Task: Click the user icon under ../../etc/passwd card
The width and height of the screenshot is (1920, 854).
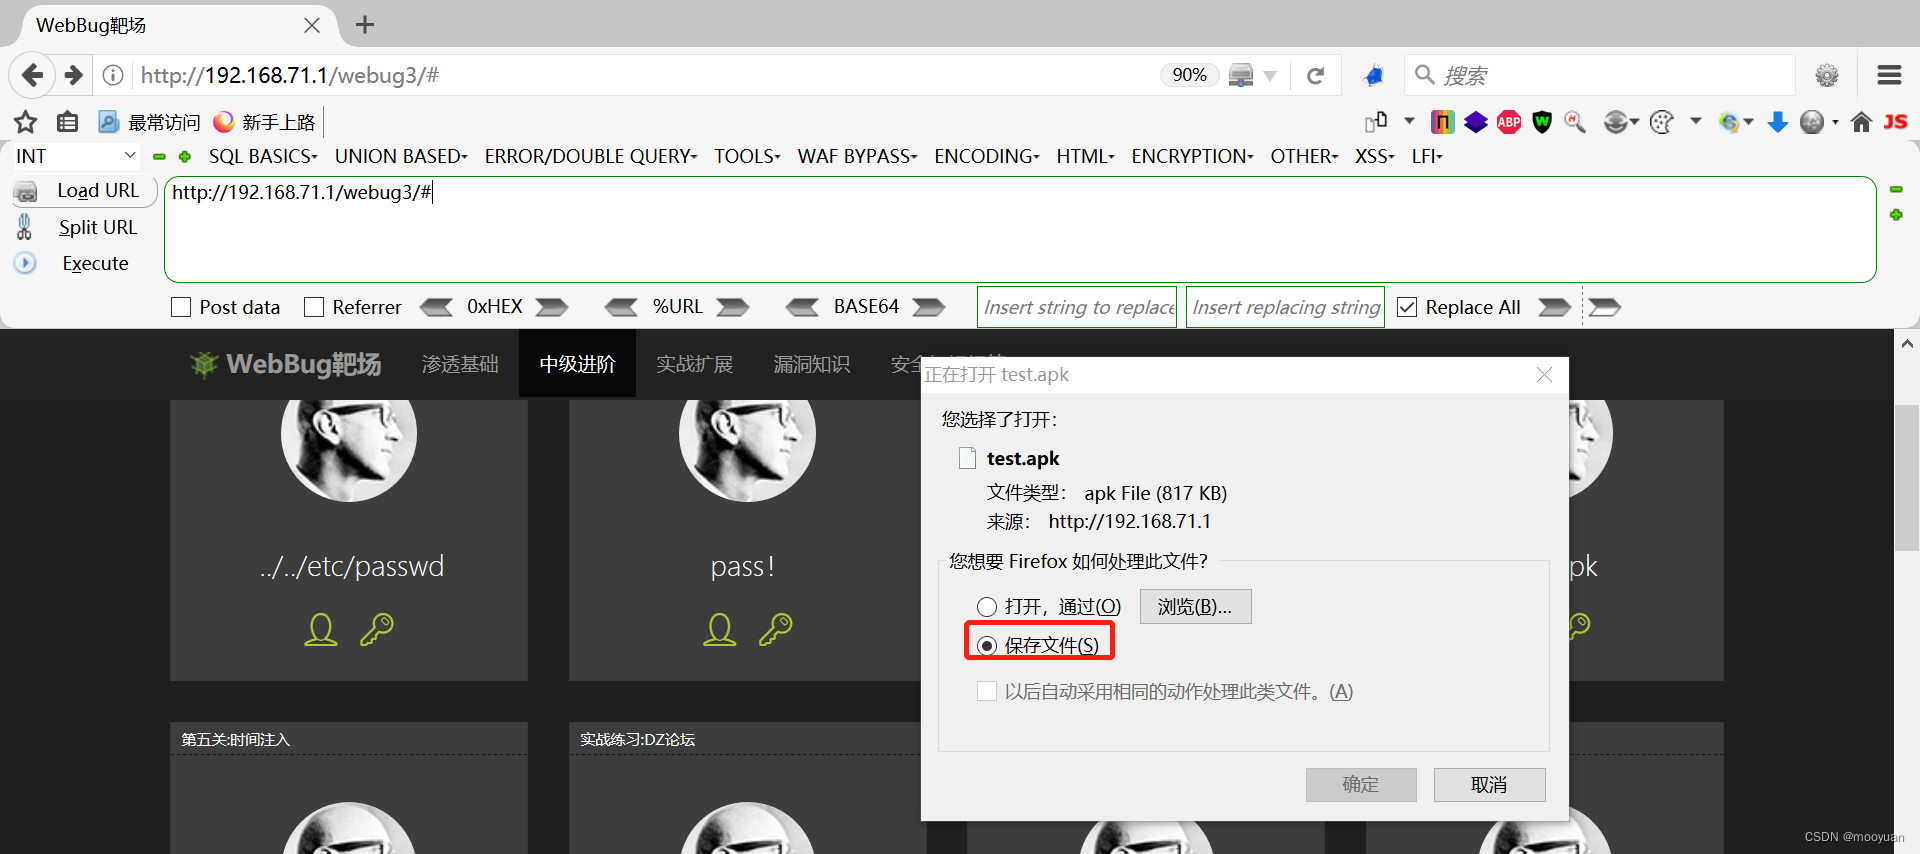Action: click(321, 629)
